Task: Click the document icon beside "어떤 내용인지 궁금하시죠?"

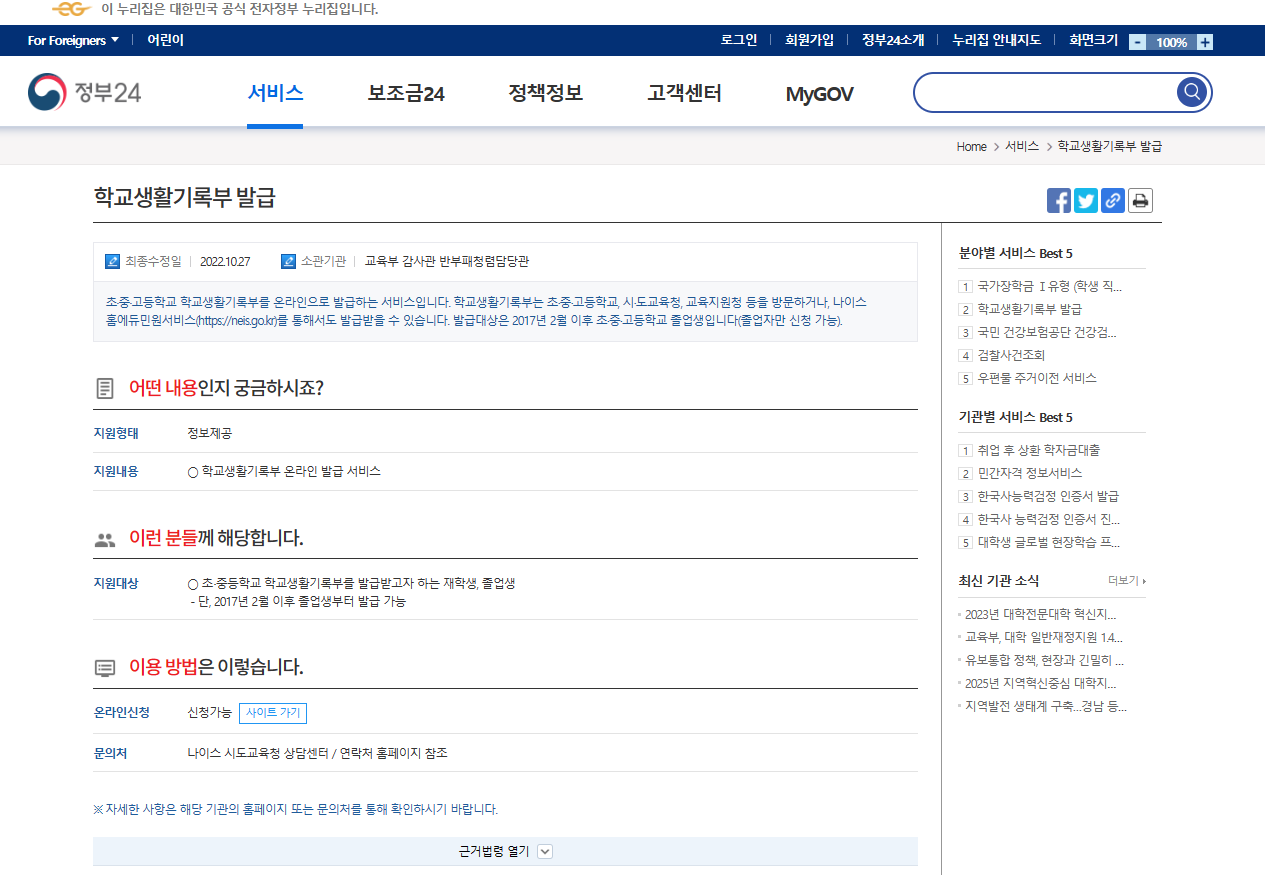Action: coord(103,390)
